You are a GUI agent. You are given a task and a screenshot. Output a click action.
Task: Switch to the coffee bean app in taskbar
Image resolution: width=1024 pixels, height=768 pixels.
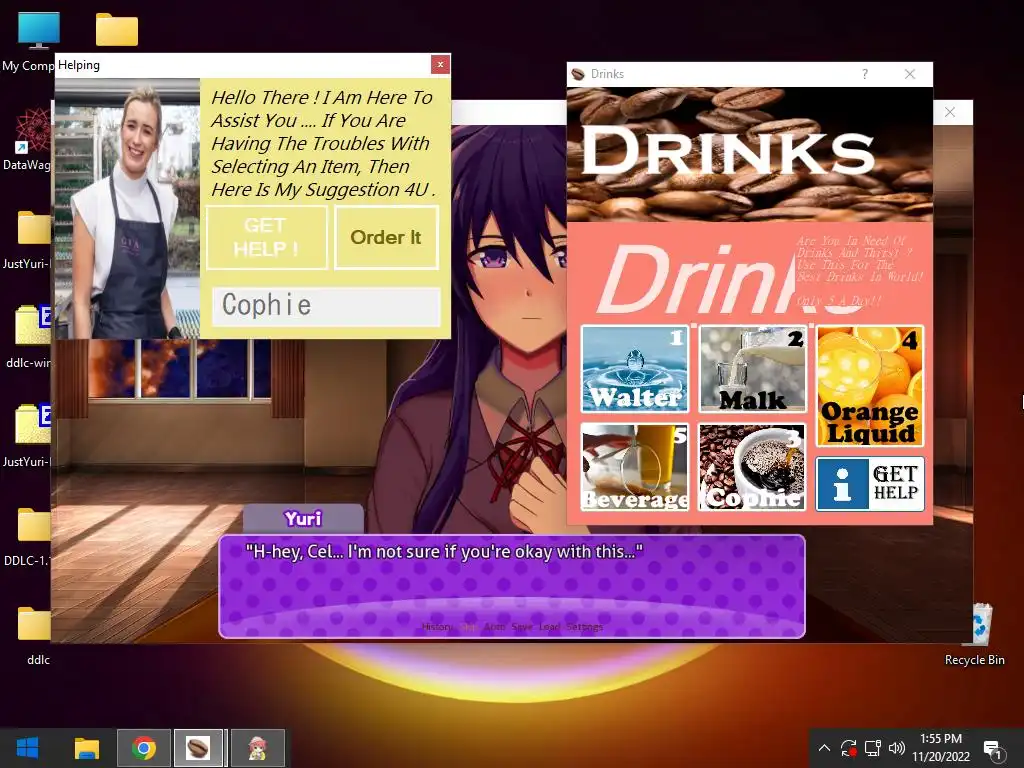click(198, 748)
